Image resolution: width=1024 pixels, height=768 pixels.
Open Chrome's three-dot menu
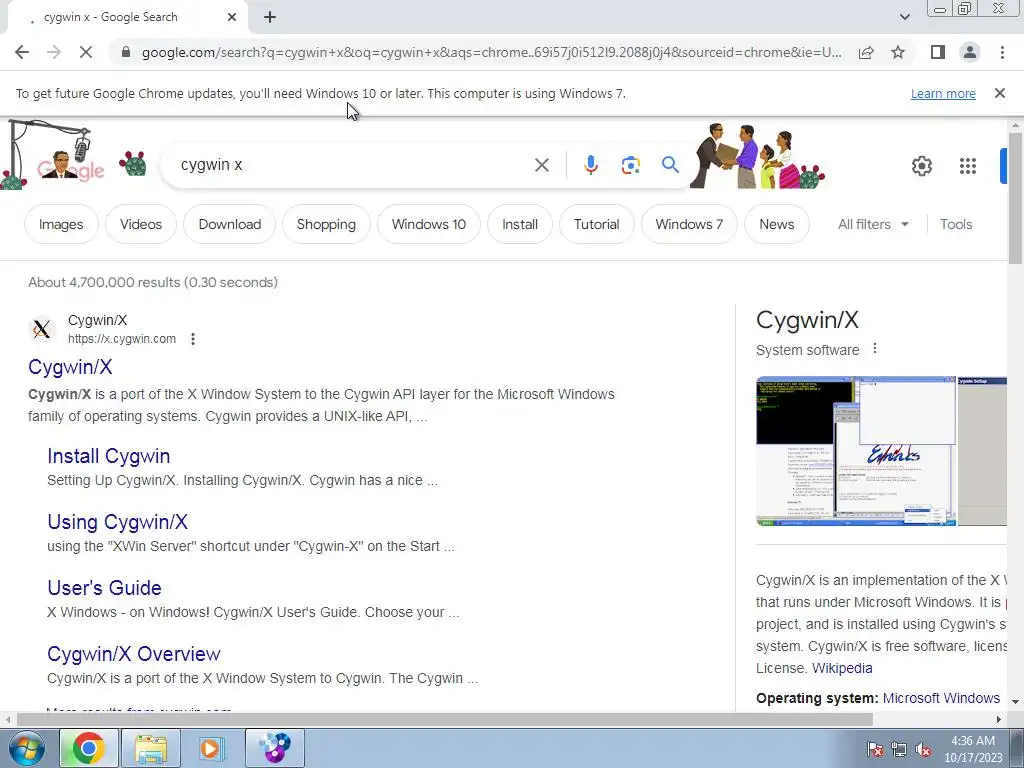[1002, 52]
